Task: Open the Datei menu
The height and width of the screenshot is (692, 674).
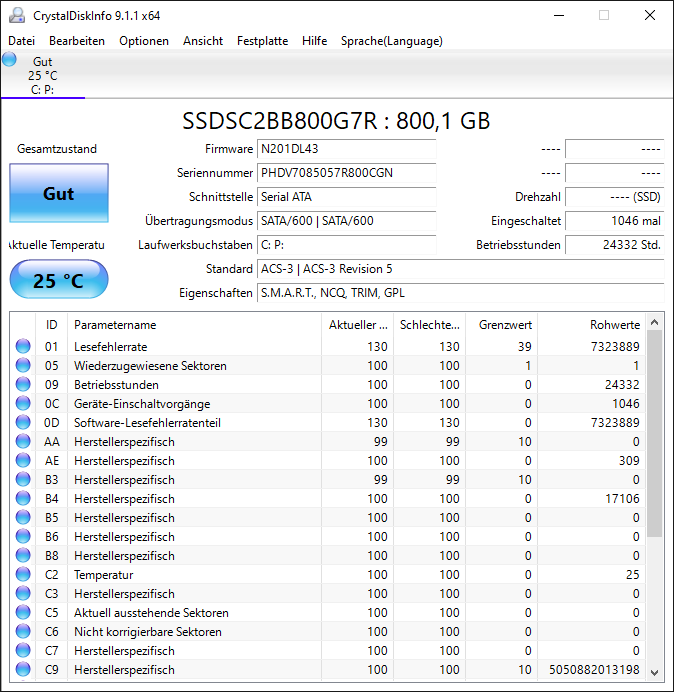Action: [21, 41]
